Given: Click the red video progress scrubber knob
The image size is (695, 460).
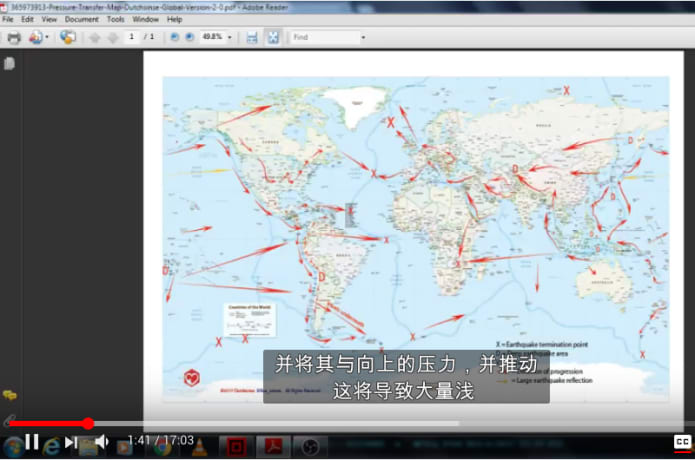Looking at the screenshot, I should (88, 424).
